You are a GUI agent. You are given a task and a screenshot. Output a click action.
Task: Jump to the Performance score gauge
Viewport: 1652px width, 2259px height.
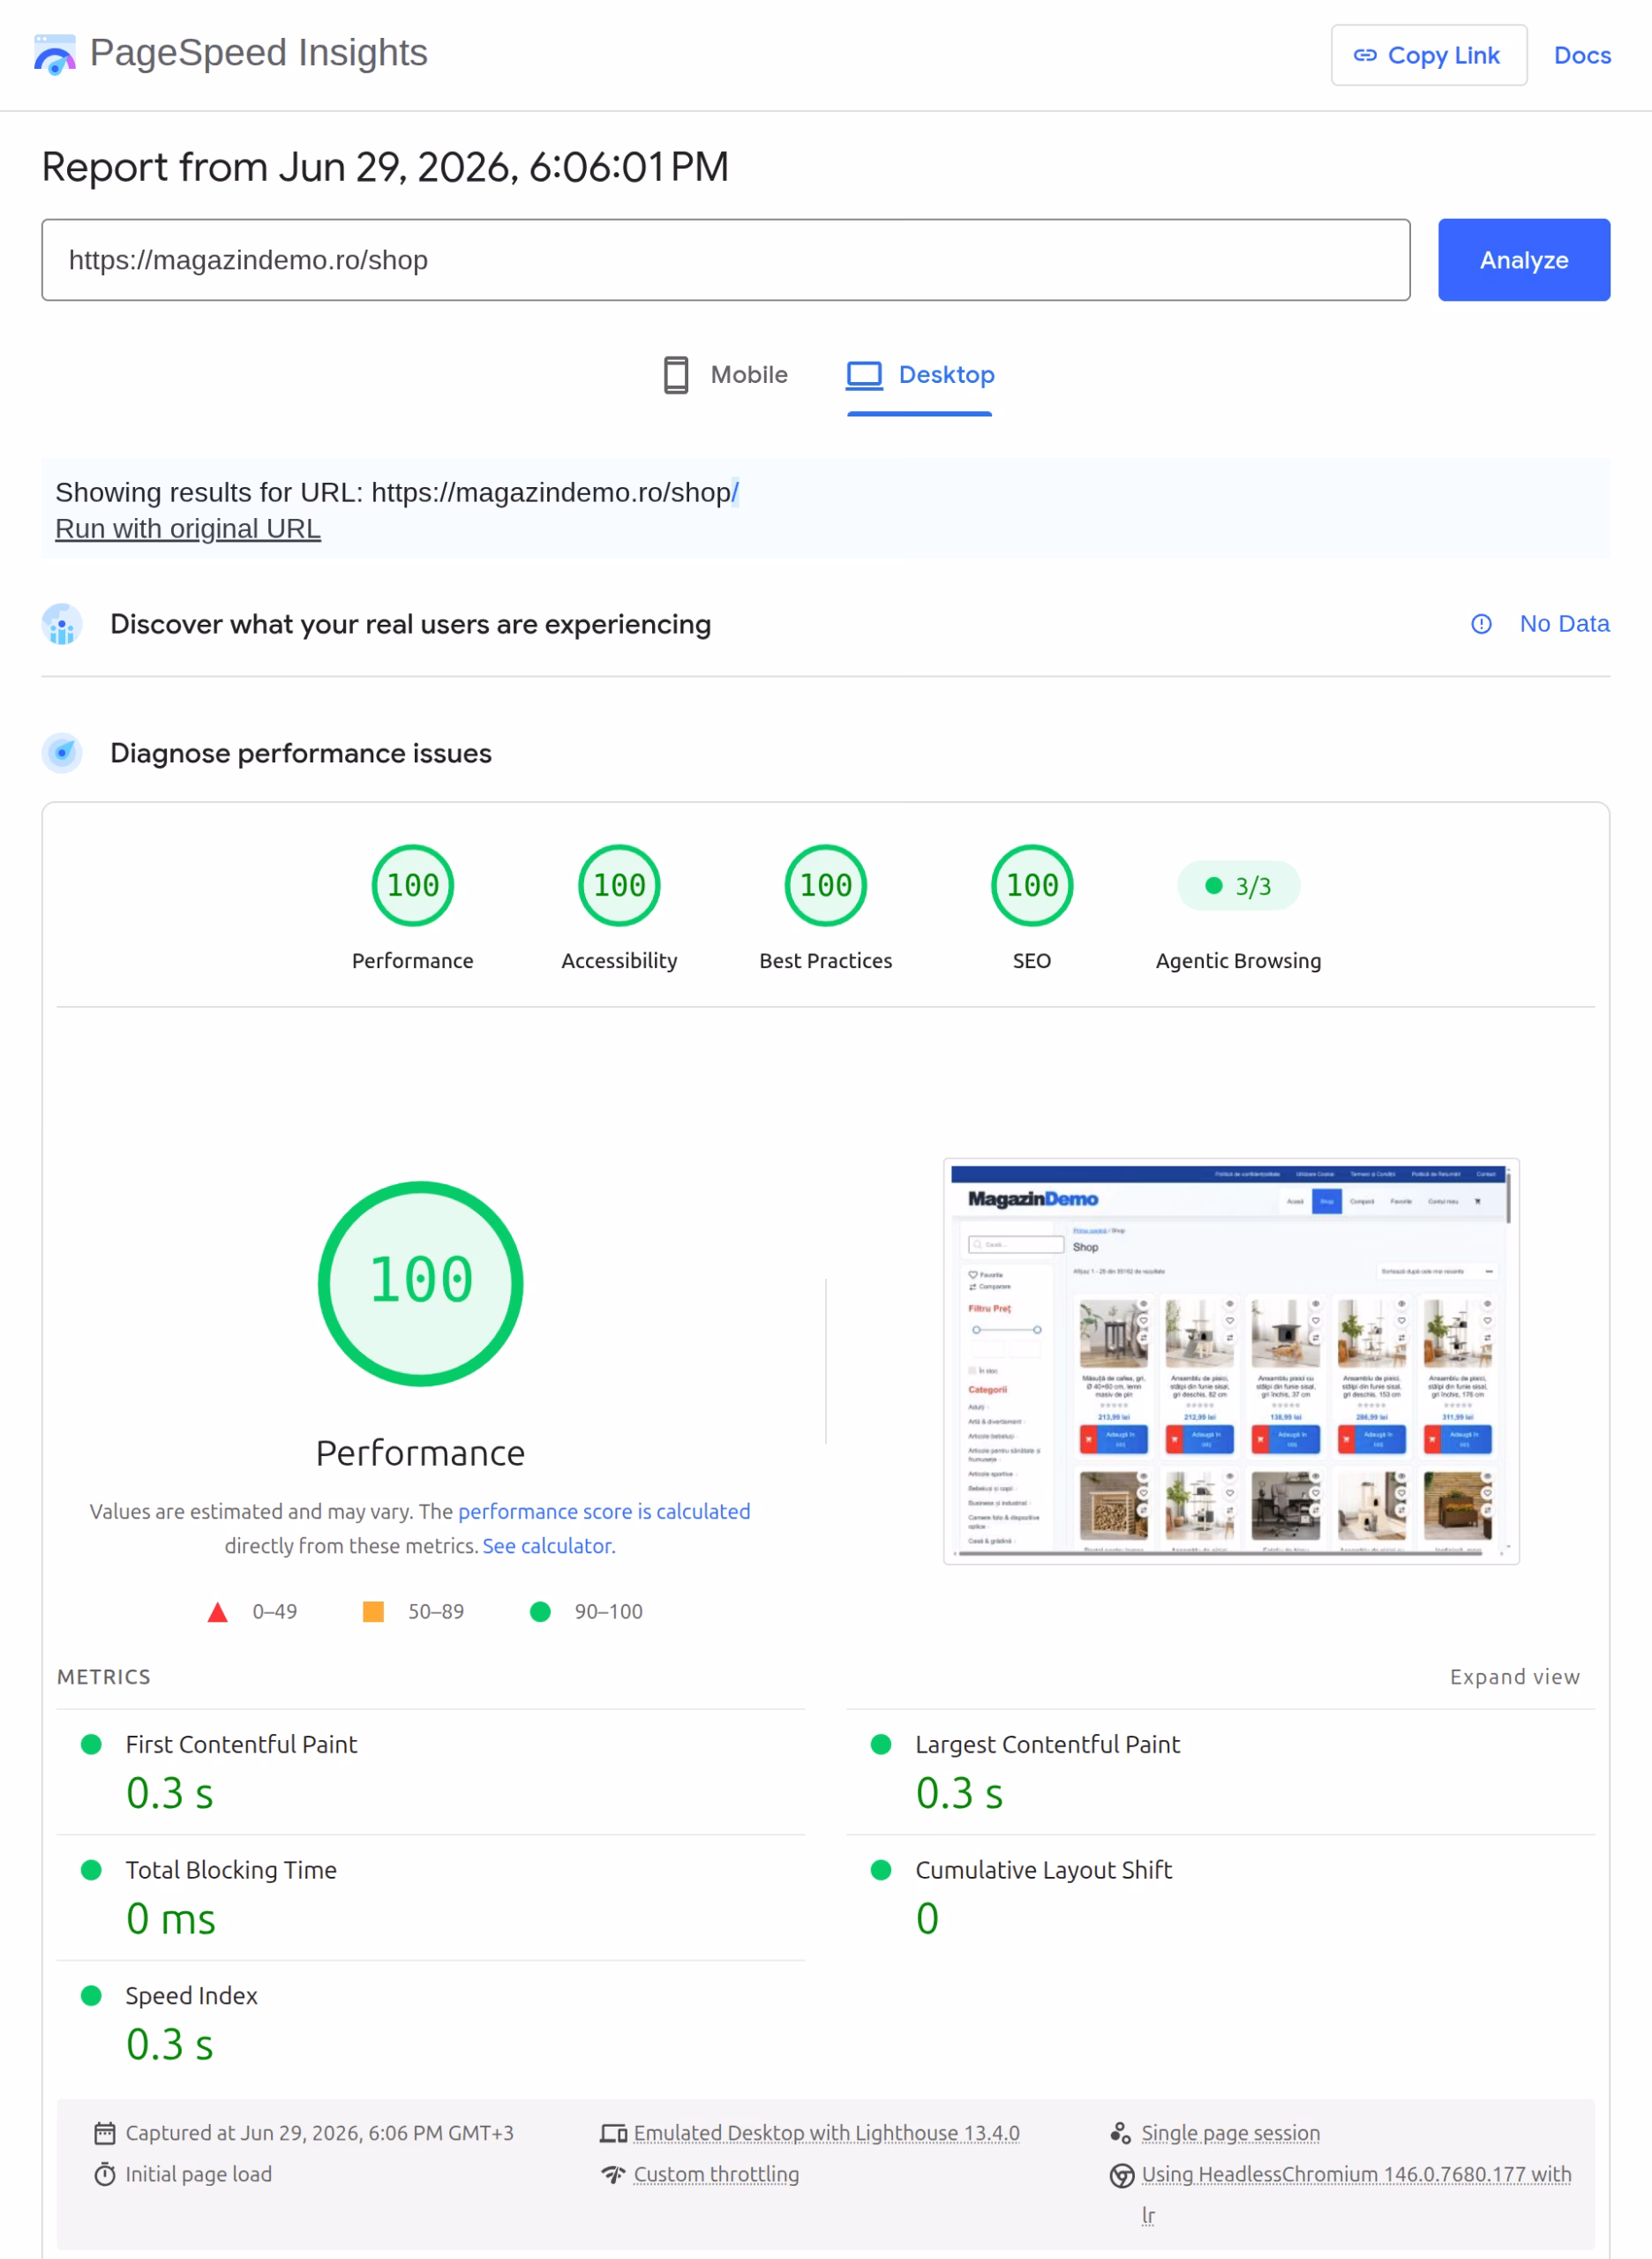[x=413, y=886]
